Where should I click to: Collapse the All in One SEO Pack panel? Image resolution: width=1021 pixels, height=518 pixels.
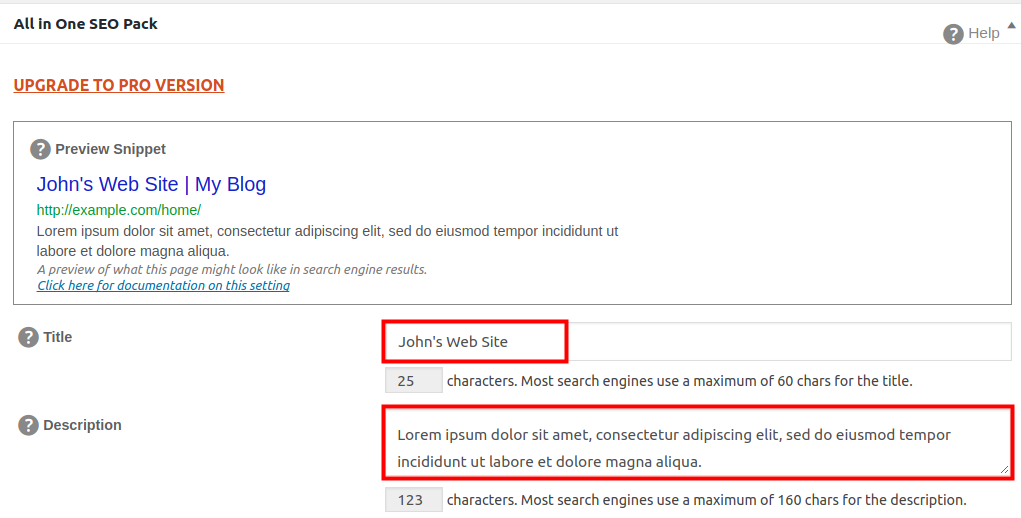(1011, 25)
